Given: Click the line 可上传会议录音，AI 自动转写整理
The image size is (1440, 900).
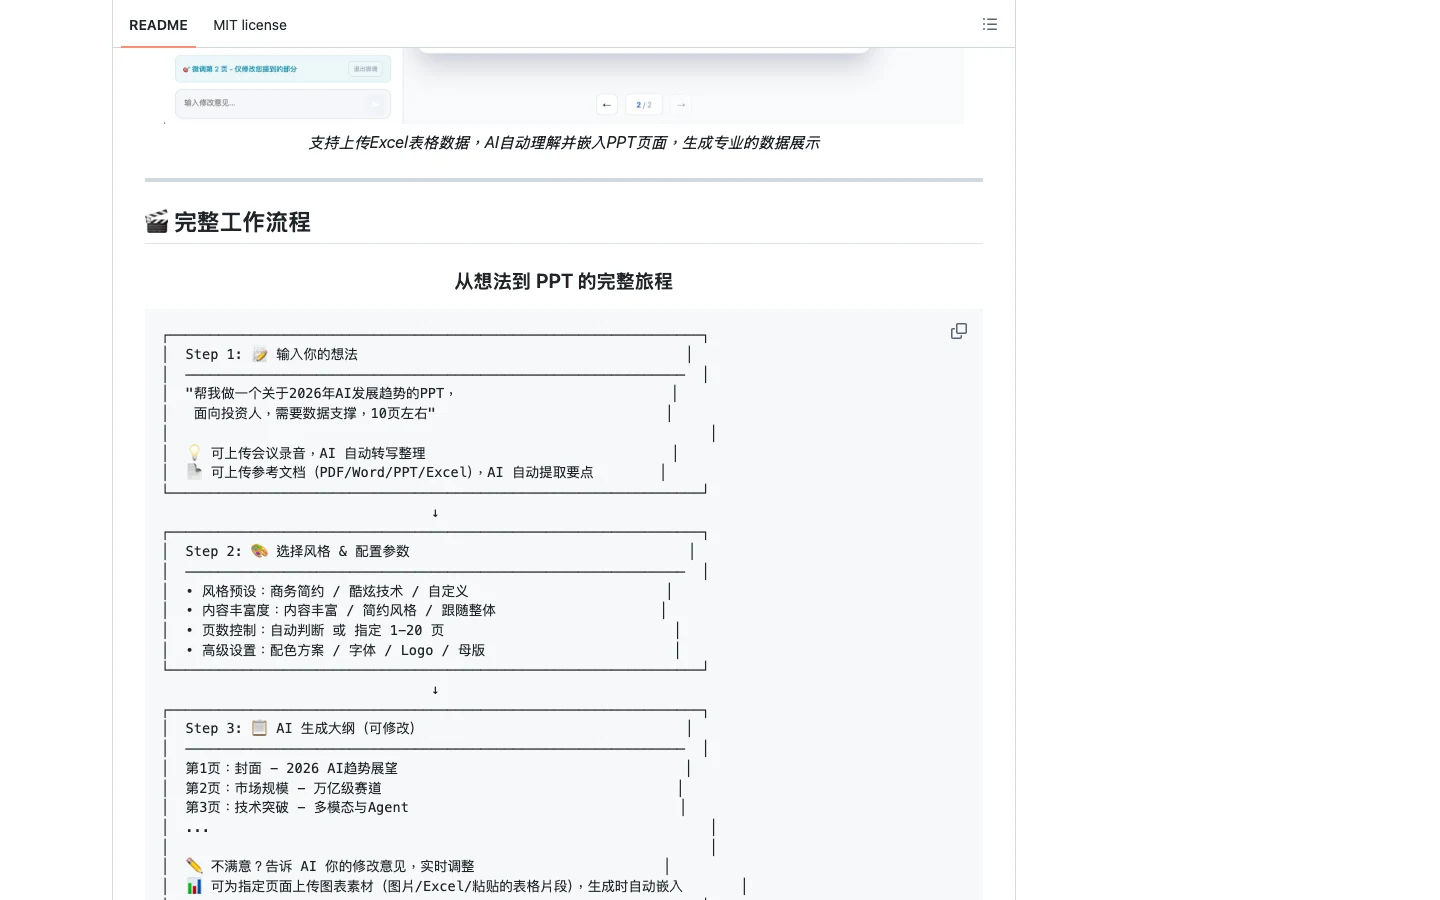Looking at the screenshot, I should [x=306, y=453].
